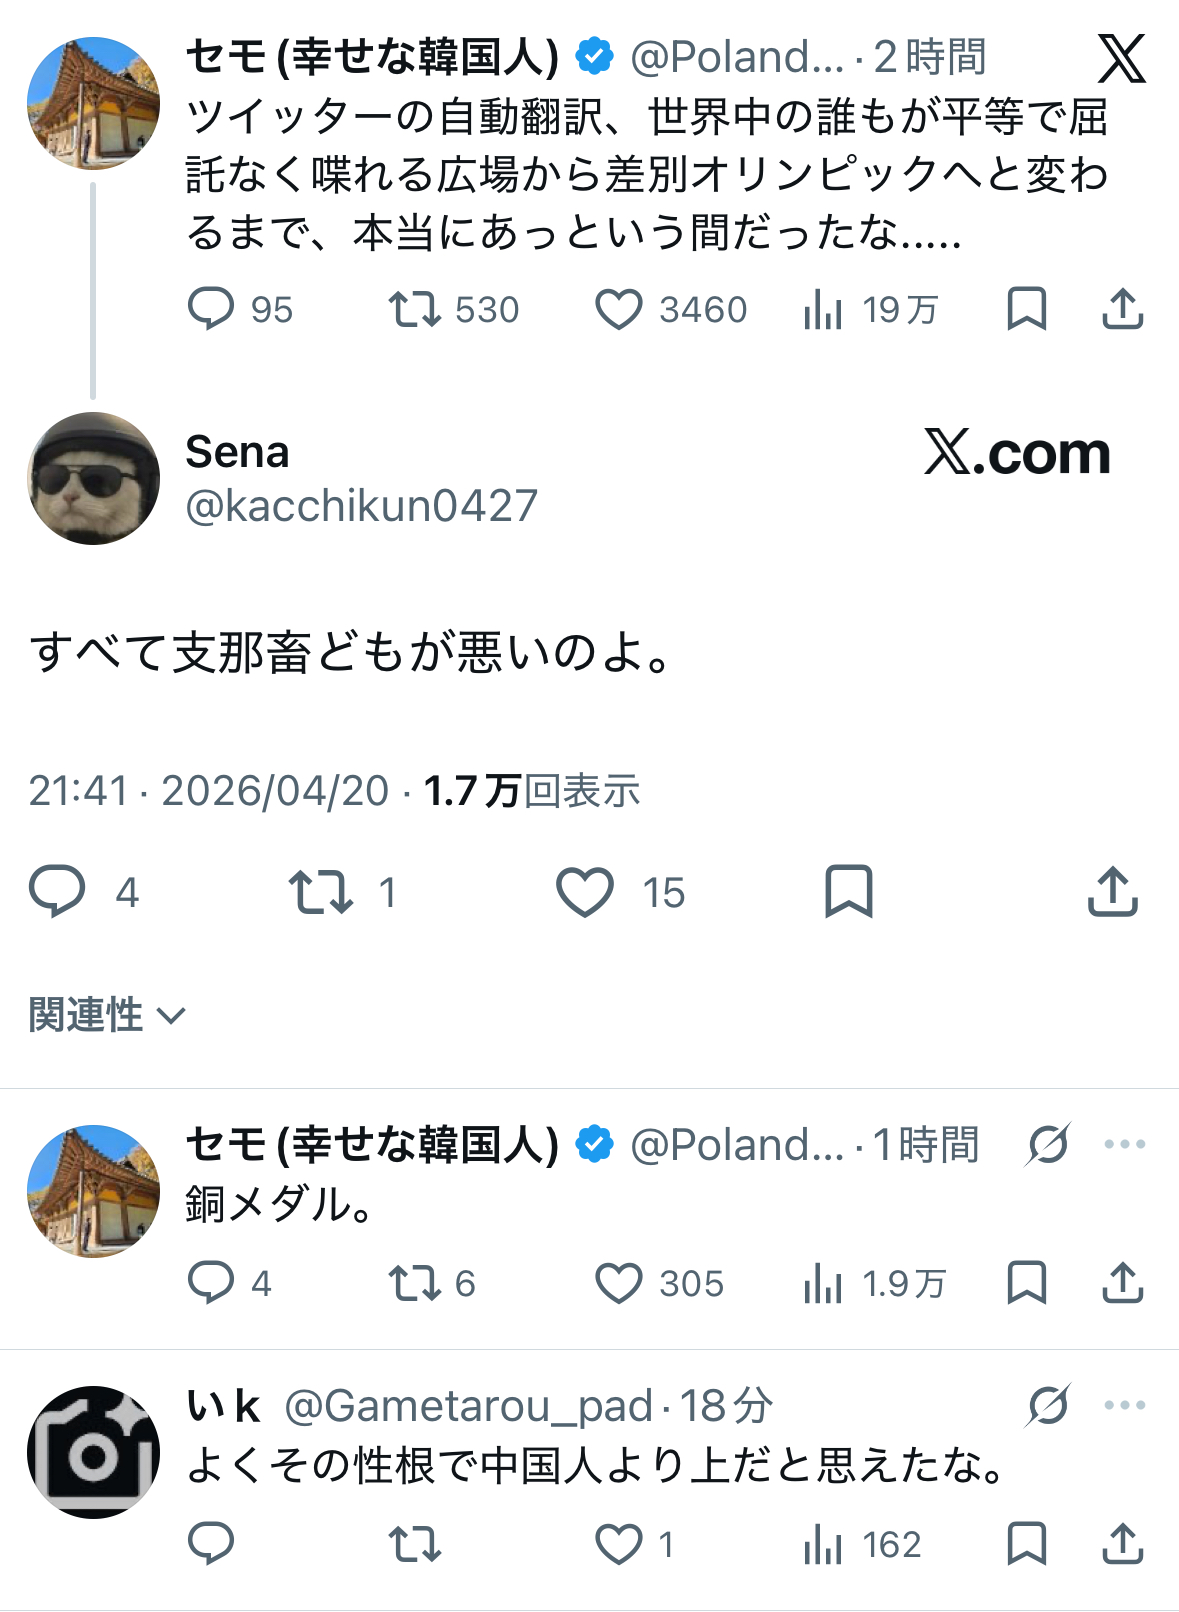Reply to the top post with 95 comments

coord(211,310)
